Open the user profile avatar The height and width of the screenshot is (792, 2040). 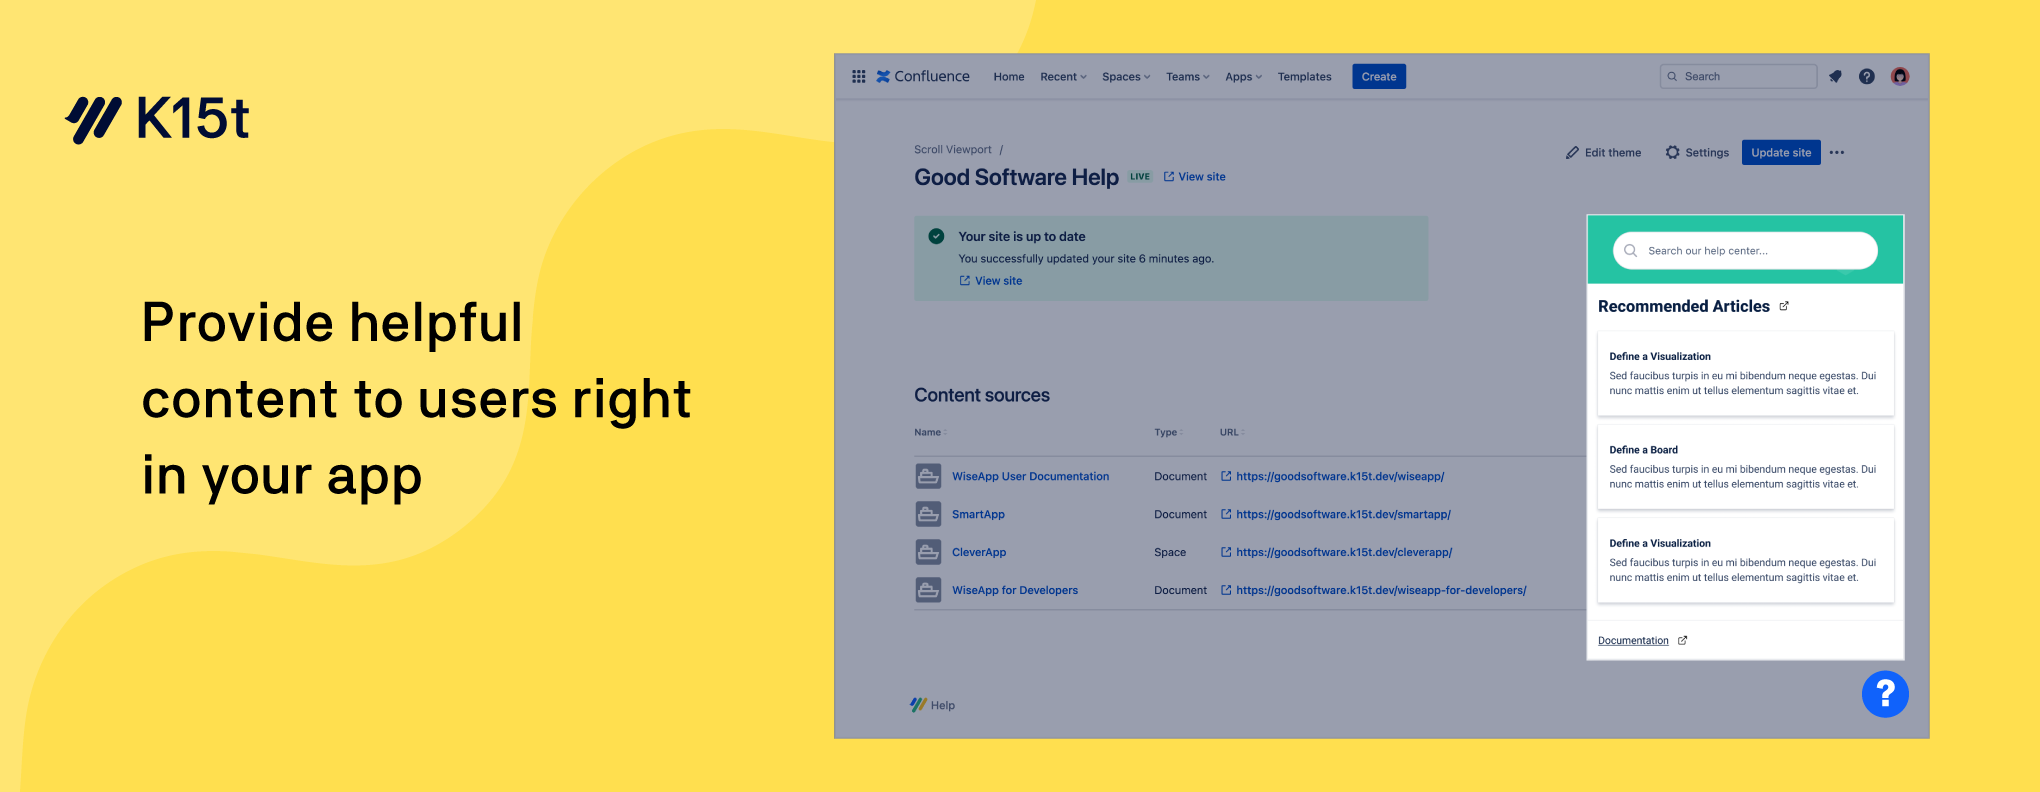pyautogui.click(x=1900, y=76)
